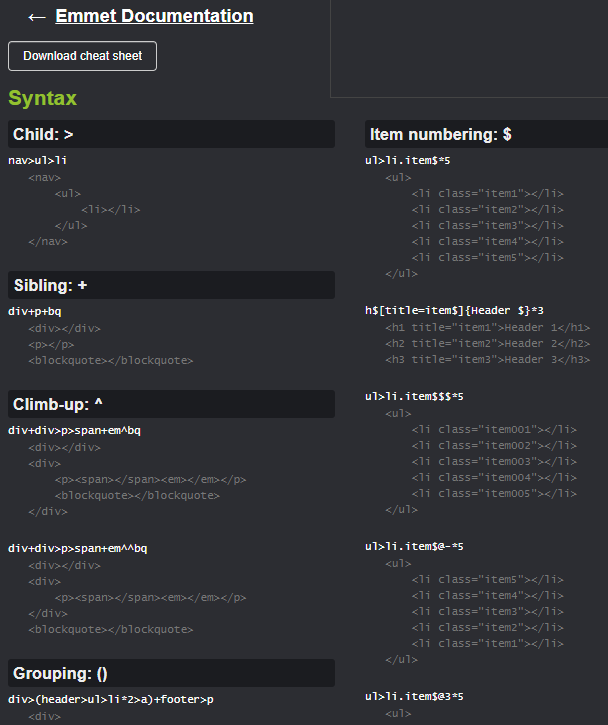Click the Grouping: () section header
This screenshot has height=725, width=608.
pyautogui.click(x=172, y=673)
